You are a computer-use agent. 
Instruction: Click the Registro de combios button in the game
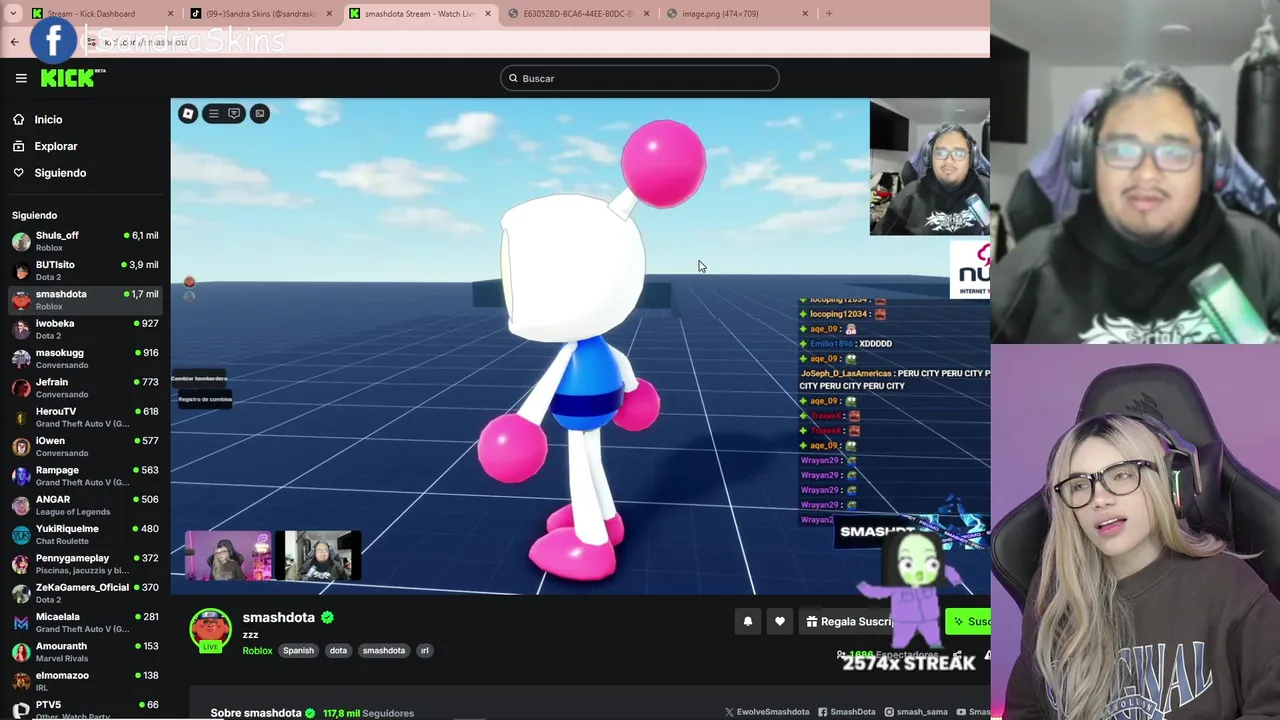pyautogui.click(x=205, y=399)
